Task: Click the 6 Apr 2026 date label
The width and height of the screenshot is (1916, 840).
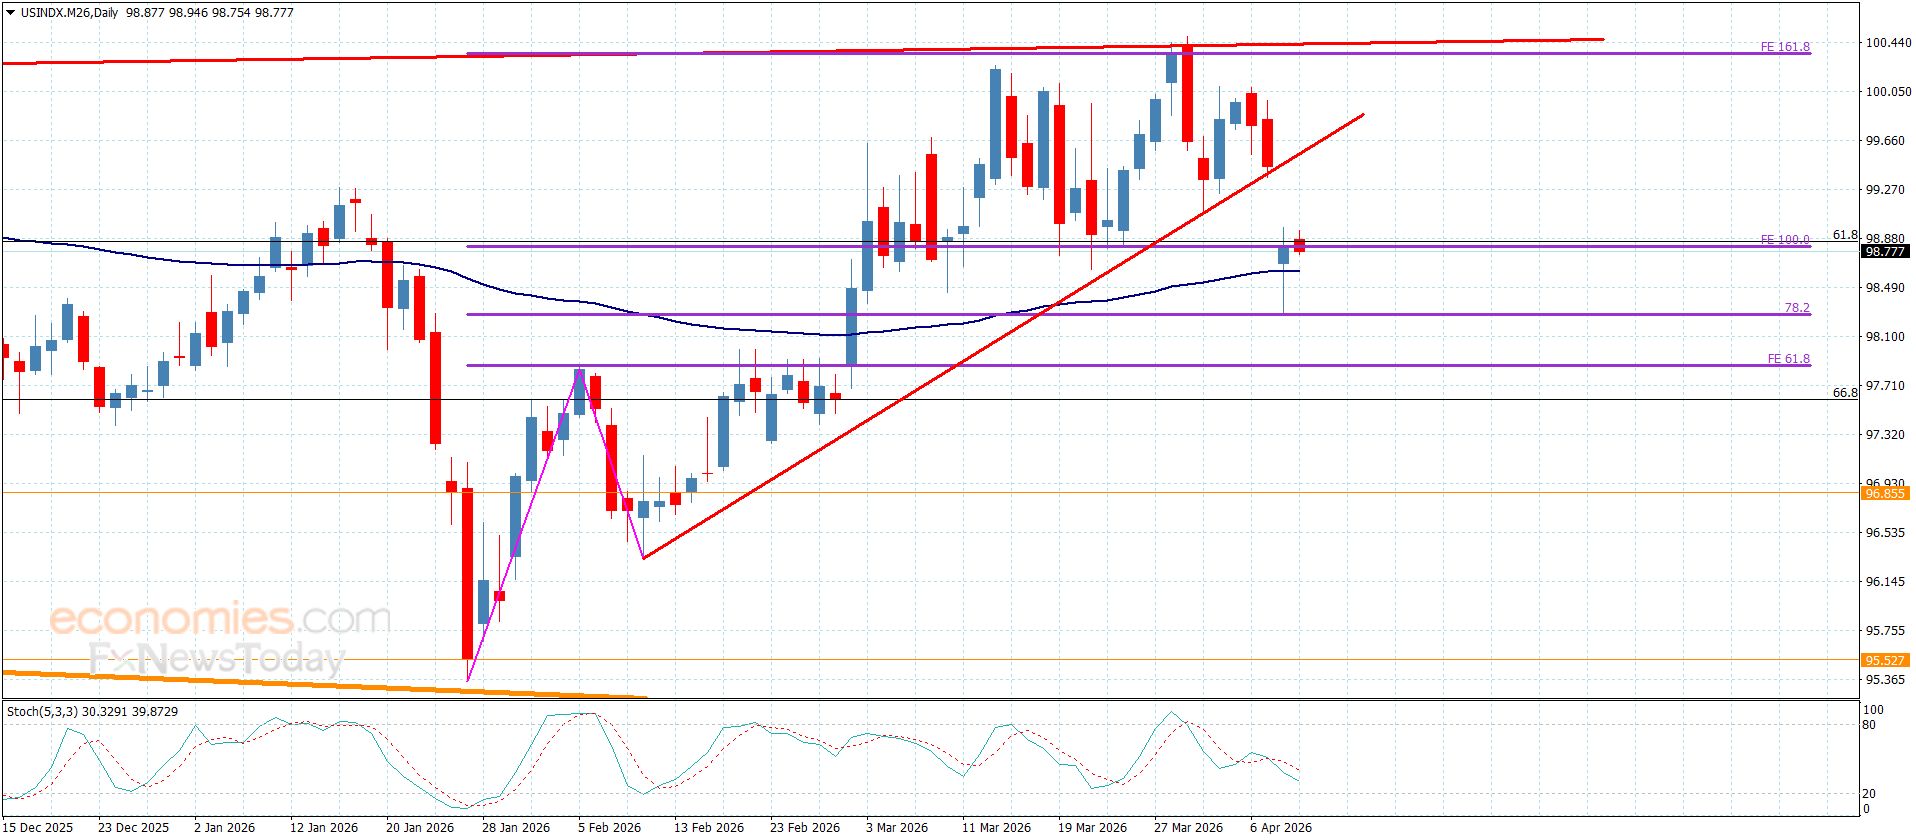Action: pyautogui.click(x=1280, y=827)
